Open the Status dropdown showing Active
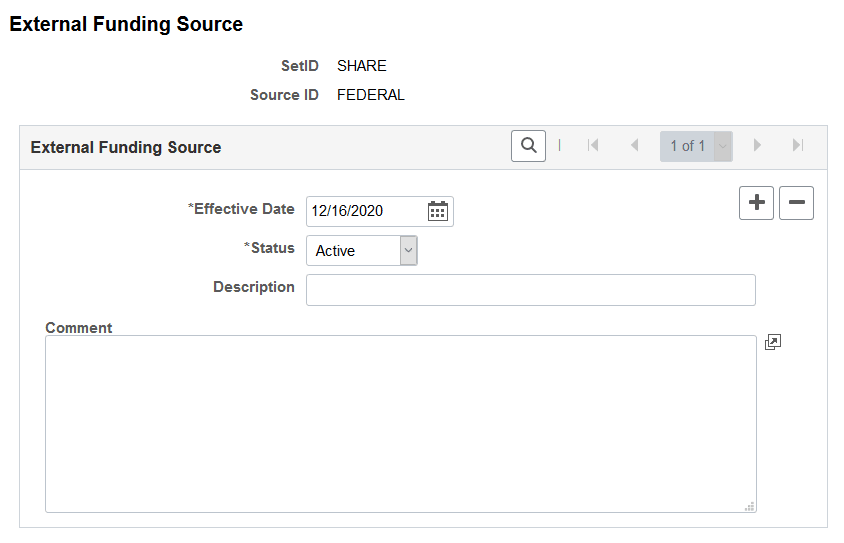This screenshot has width=844, height=543. (362, 251)
